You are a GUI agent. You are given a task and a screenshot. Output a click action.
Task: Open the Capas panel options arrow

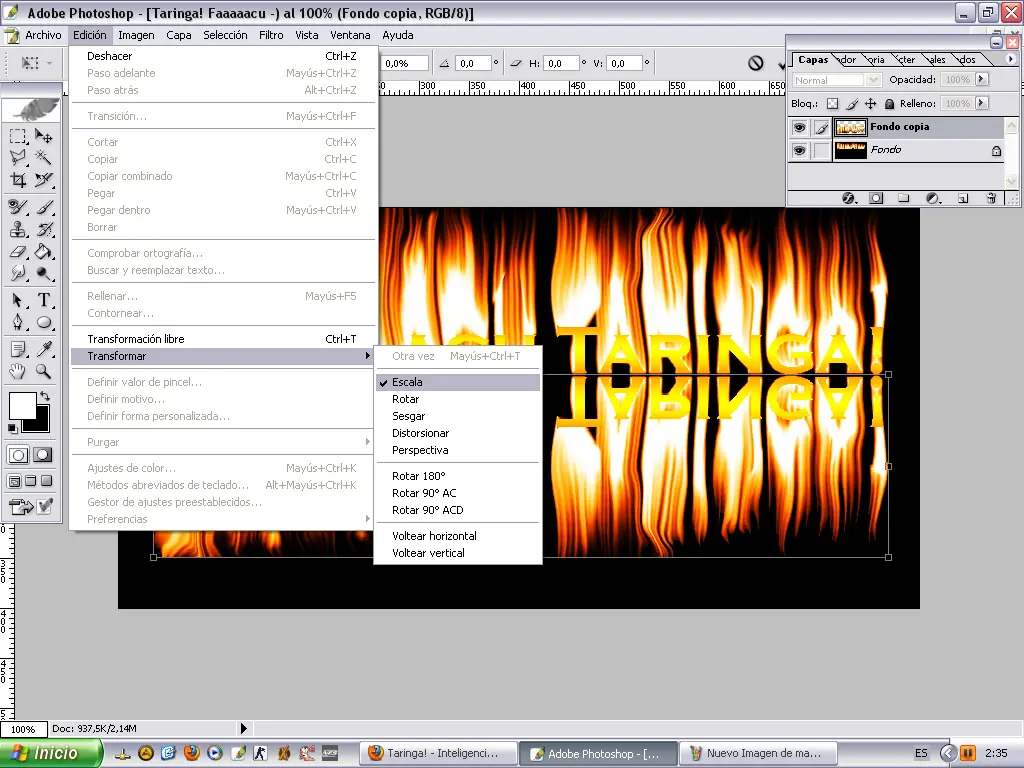click(1010, 59)
